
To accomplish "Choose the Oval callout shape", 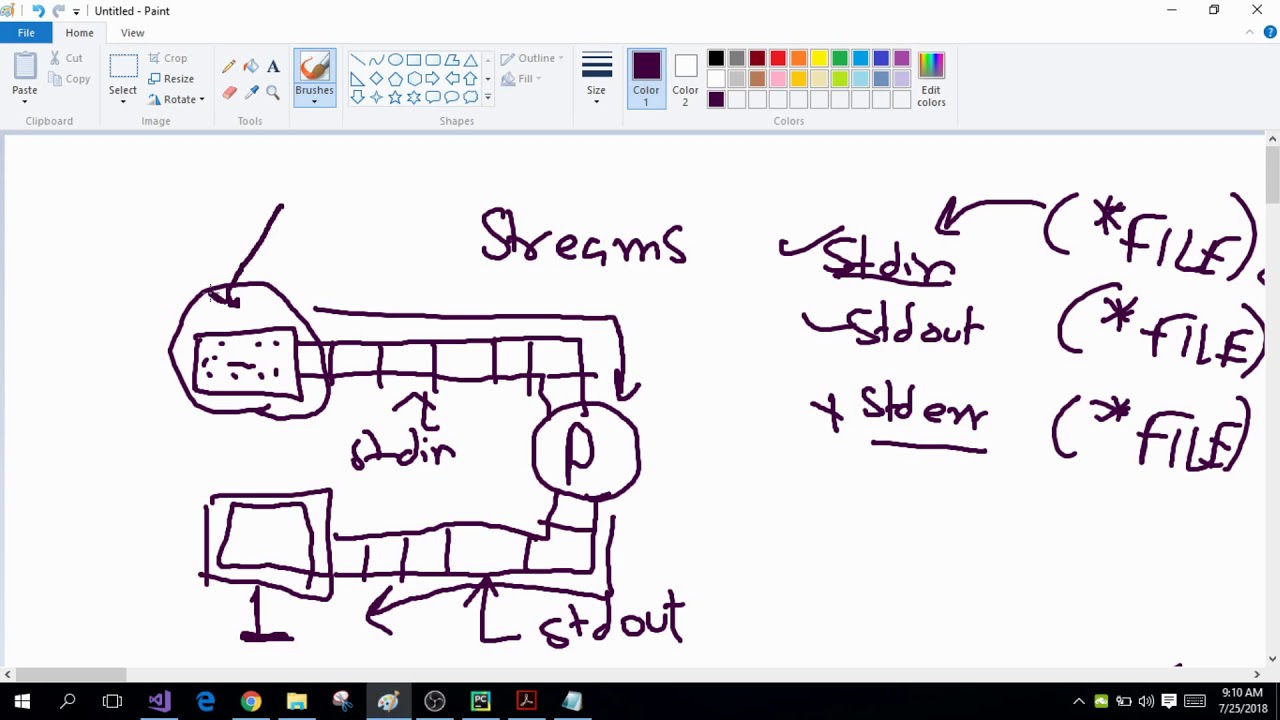I will pyautogui.click(x=452, y=97).
